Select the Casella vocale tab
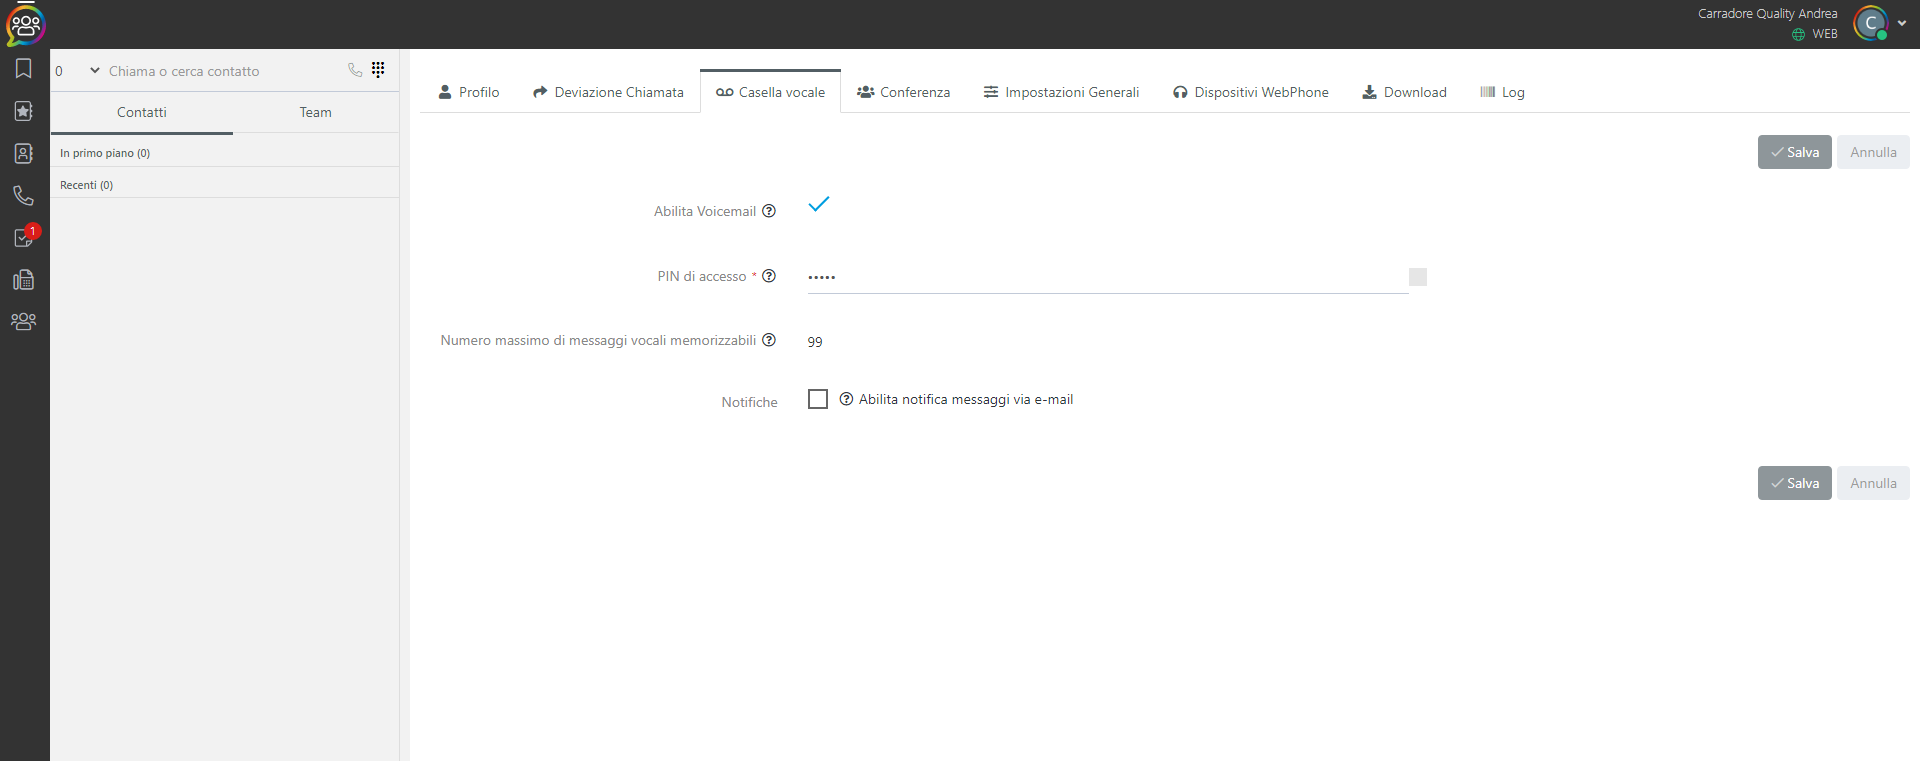 (x=770, y=92)
